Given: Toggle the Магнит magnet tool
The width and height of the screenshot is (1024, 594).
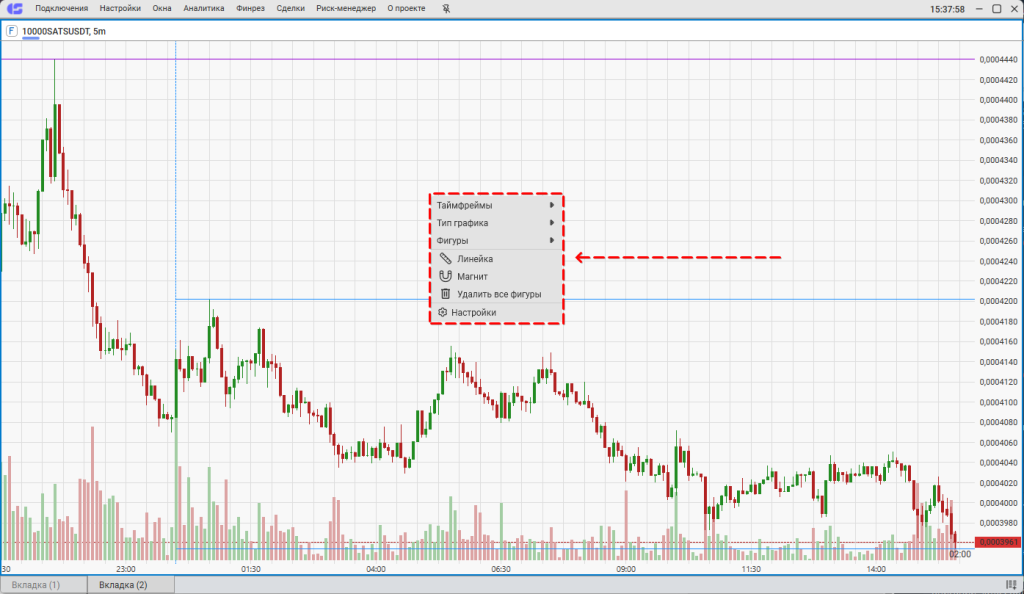Looking at the screenshot, I should coord(497,276).
